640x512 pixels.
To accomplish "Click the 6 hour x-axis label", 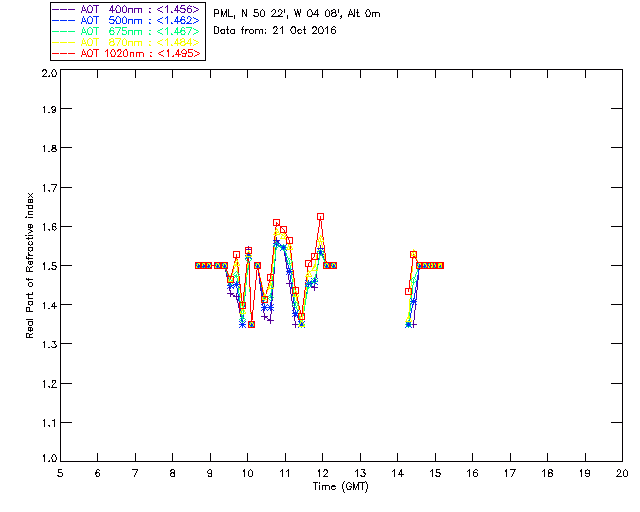I will click(x=98, y=473).
